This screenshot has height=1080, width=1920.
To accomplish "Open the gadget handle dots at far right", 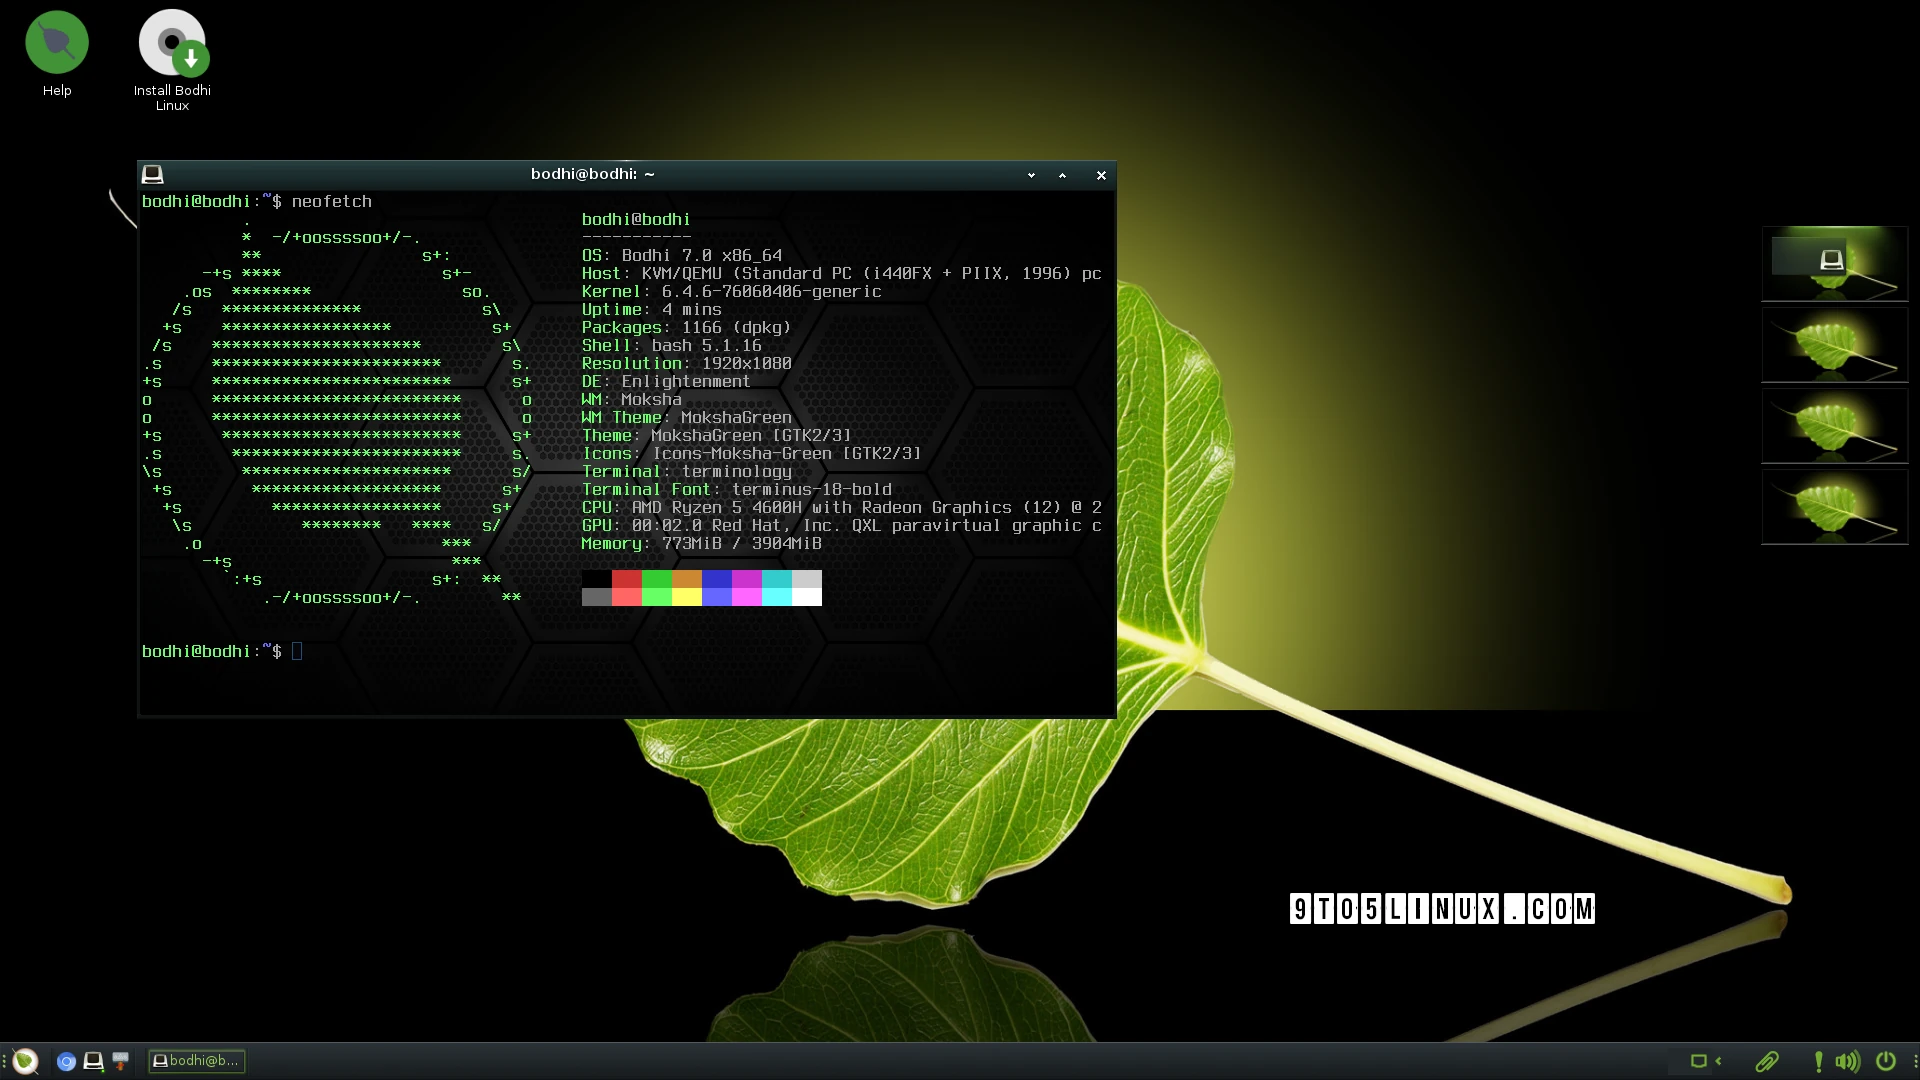I will click(1915, 1062).
